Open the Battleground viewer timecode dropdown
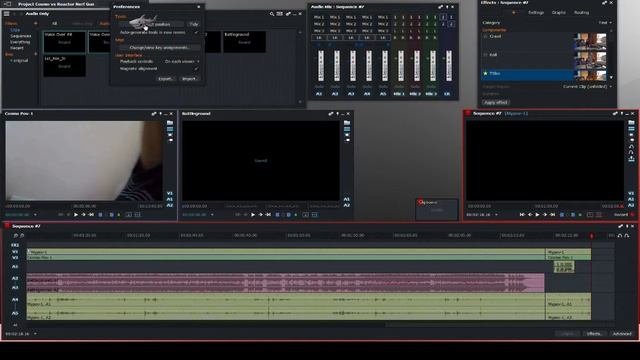The image size is (640, 360). (x=212, y=215)
